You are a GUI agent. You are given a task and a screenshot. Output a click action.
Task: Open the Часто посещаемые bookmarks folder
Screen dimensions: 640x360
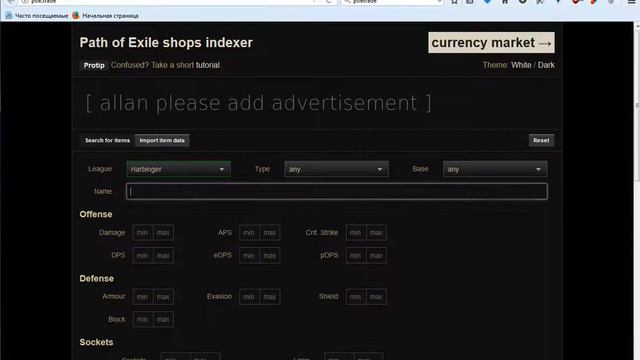[x=37, y=16]
